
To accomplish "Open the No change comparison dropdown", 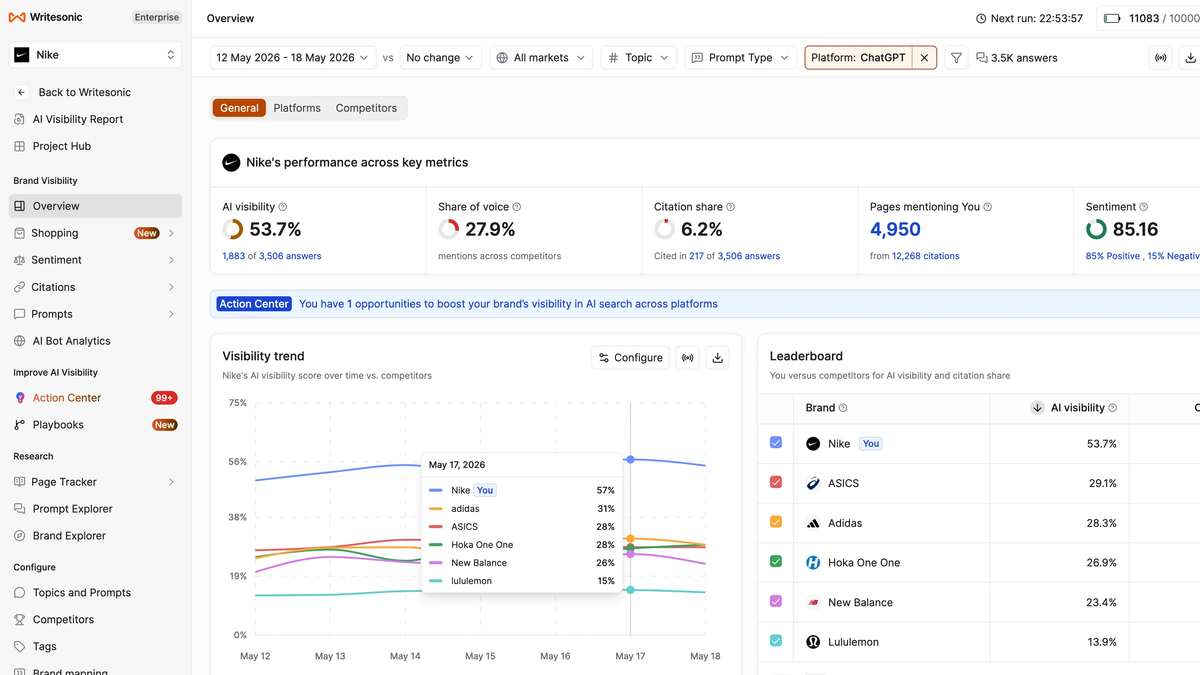I will (x=440, y=58).
